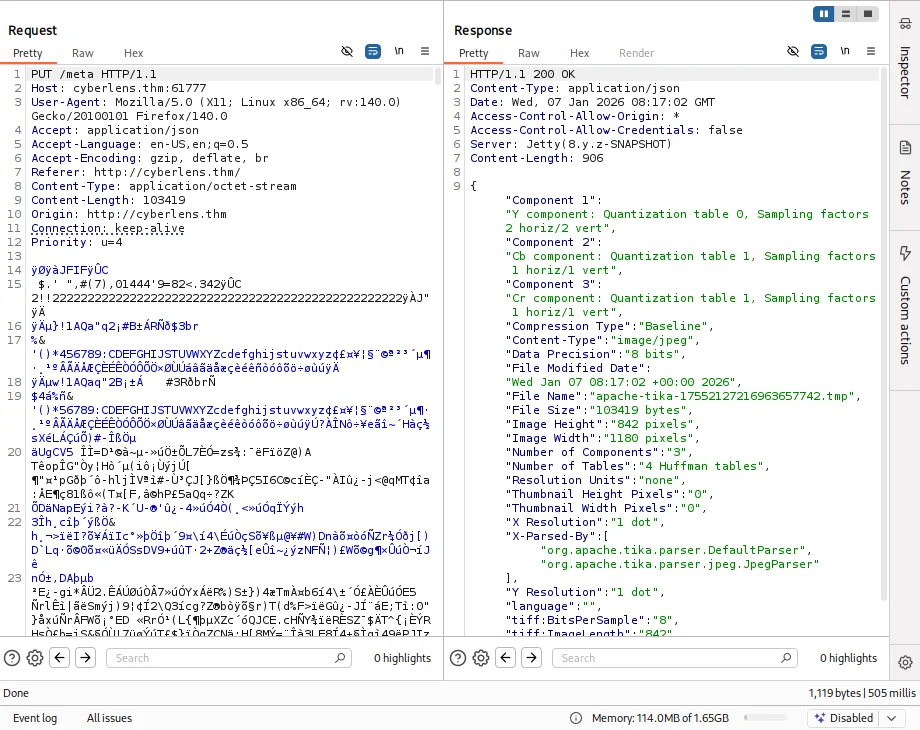Image resolution: width=920 pixels, height=730 pixels.
Task: Switch Request view to Hex tab
Action: (134, 53)
